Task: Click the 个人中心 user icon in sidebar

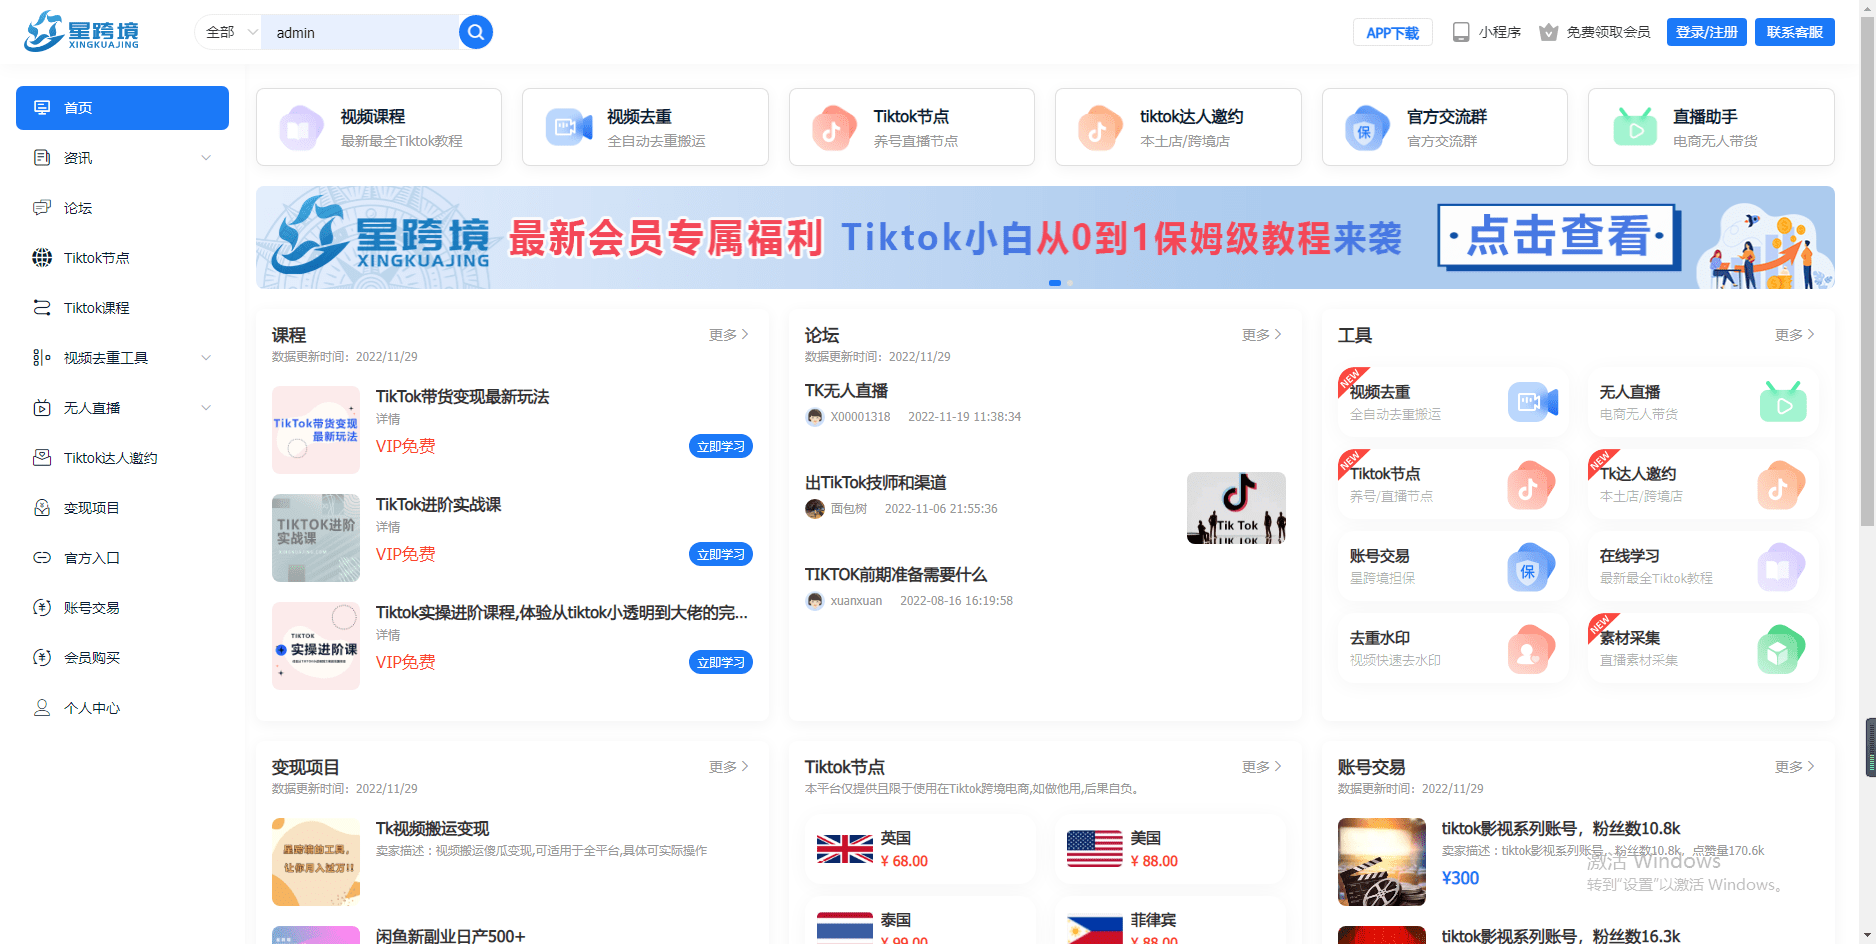Action: coord(42,708)
